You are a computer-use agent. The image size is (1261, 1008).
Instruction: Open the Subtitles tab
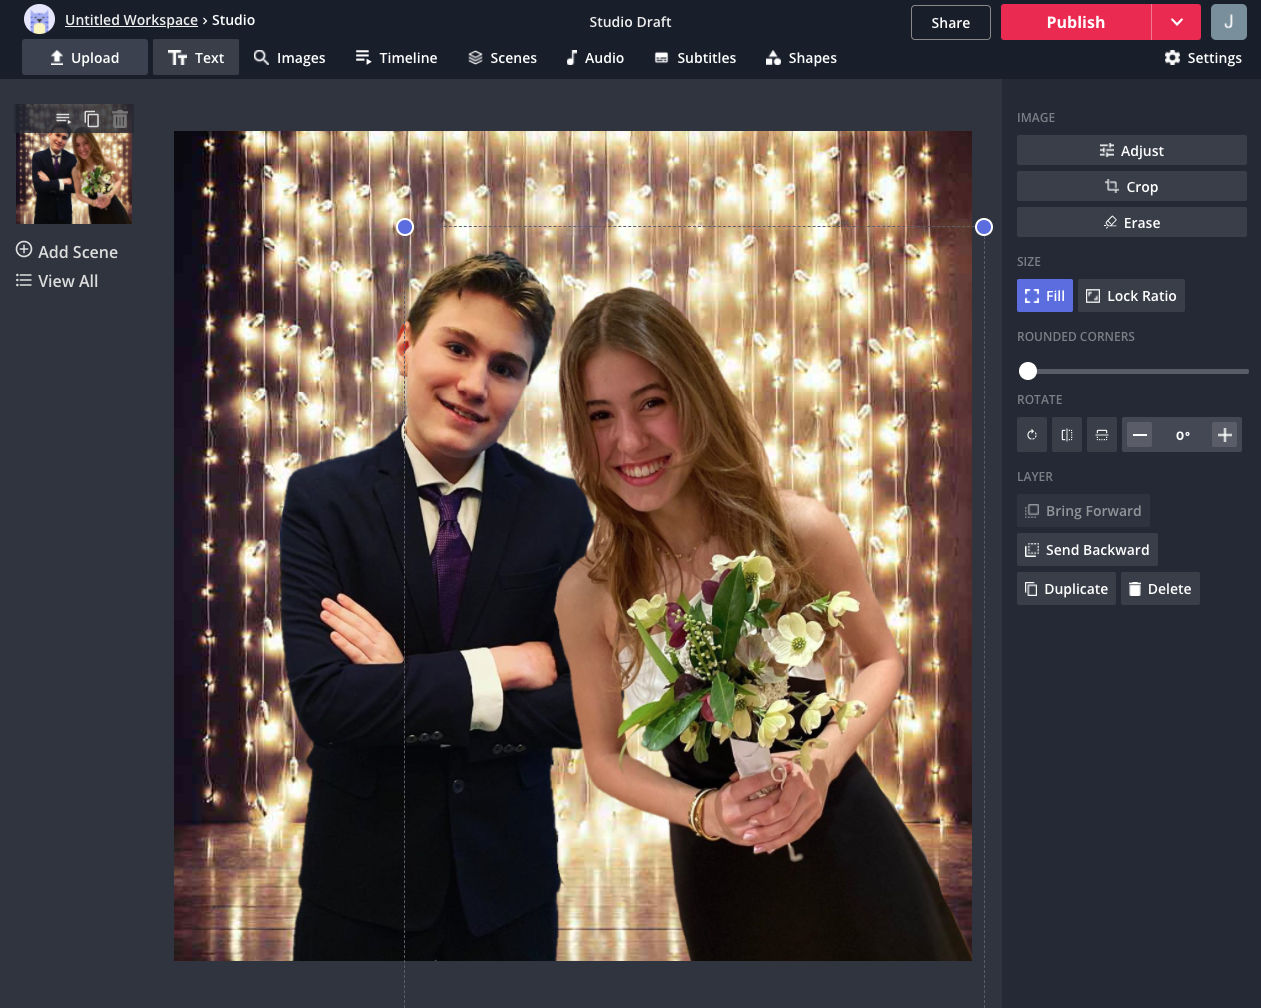695,58
